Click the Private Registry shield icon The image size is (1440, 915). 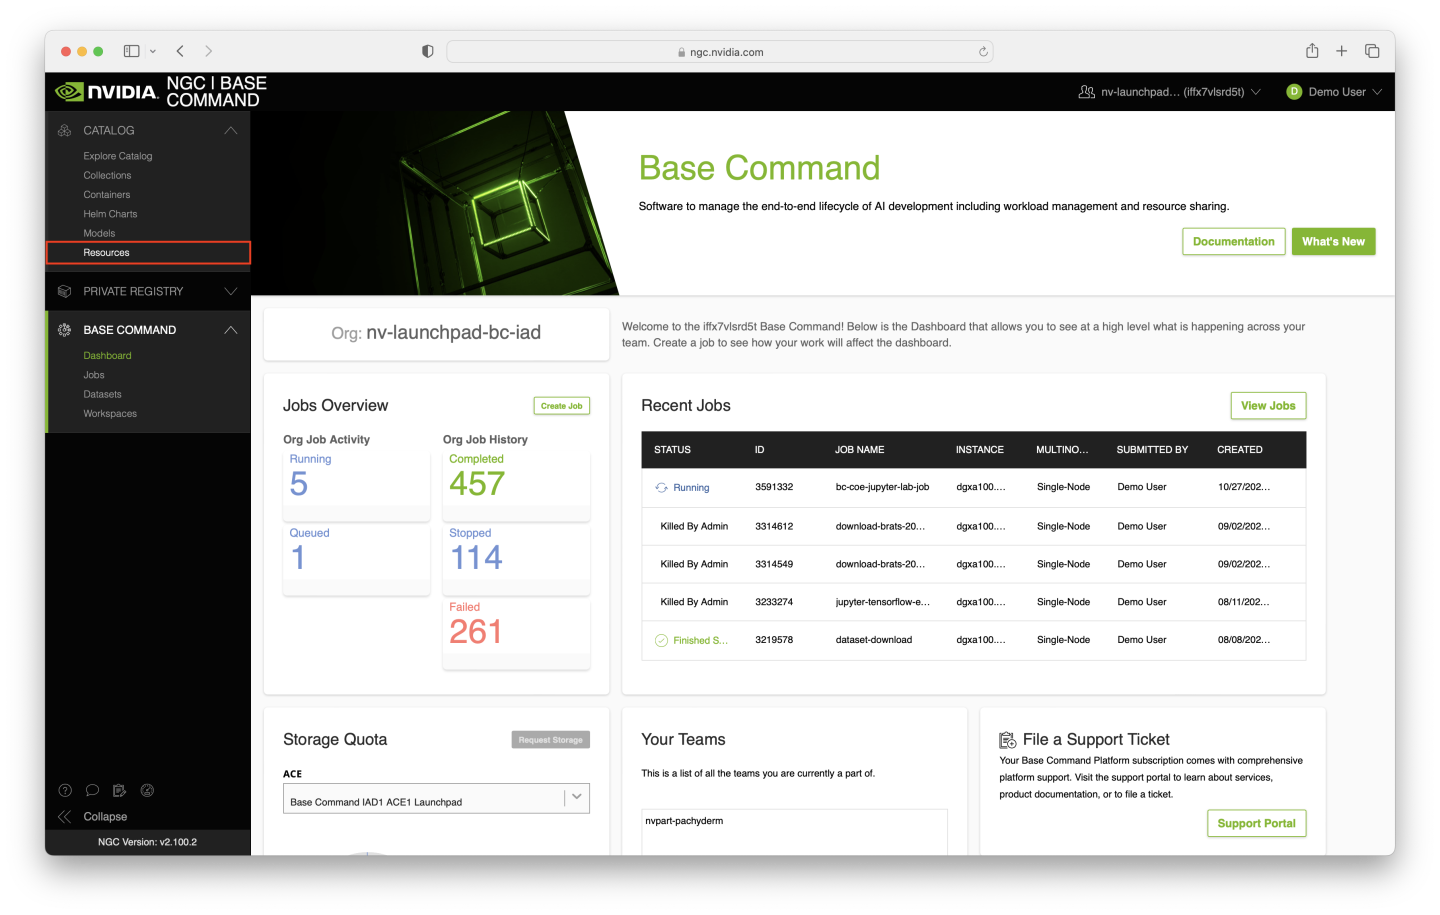click(63, 291)
